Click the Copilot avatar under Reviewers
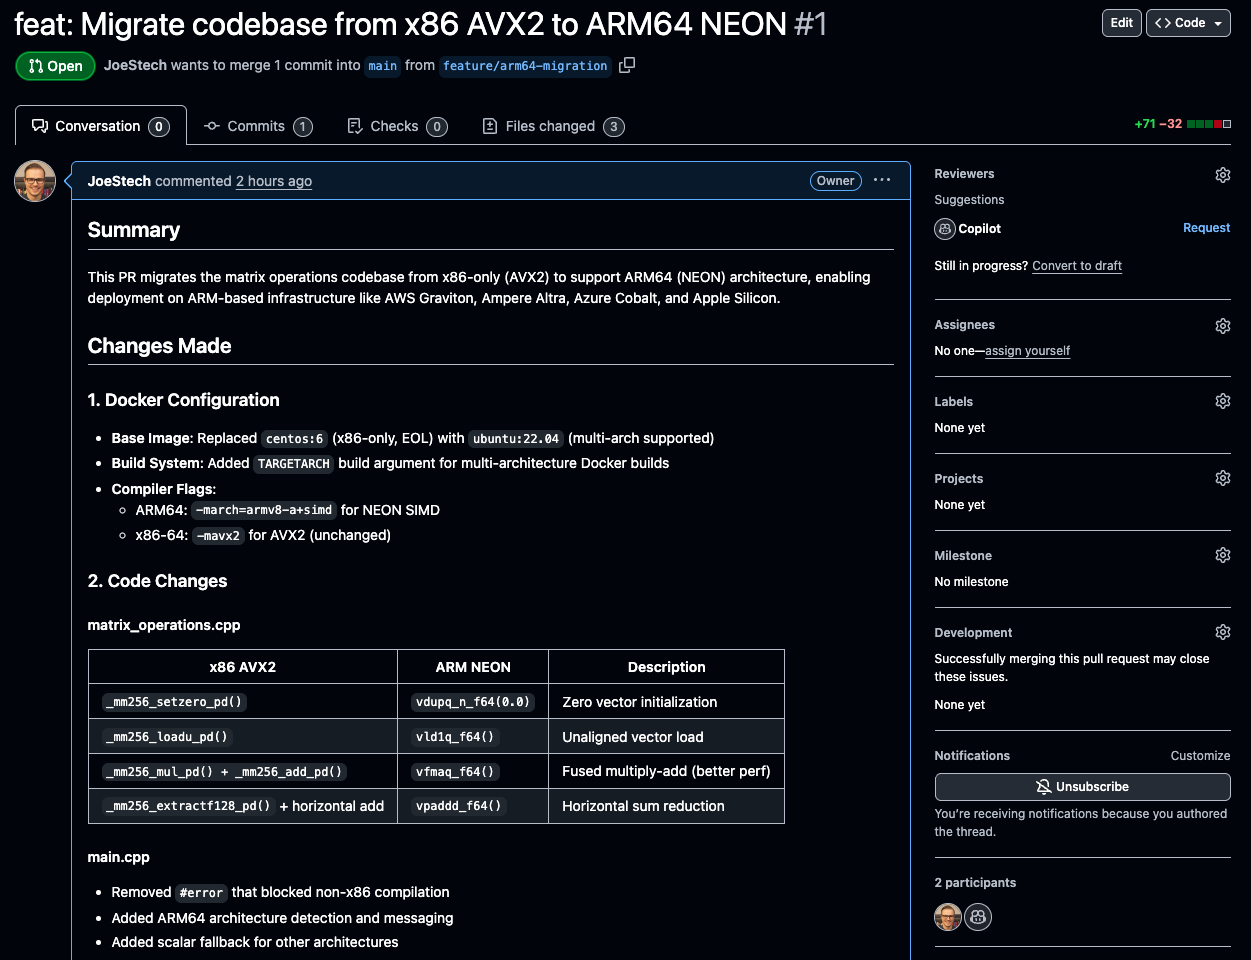1251x960 pixels. point(944,228)
